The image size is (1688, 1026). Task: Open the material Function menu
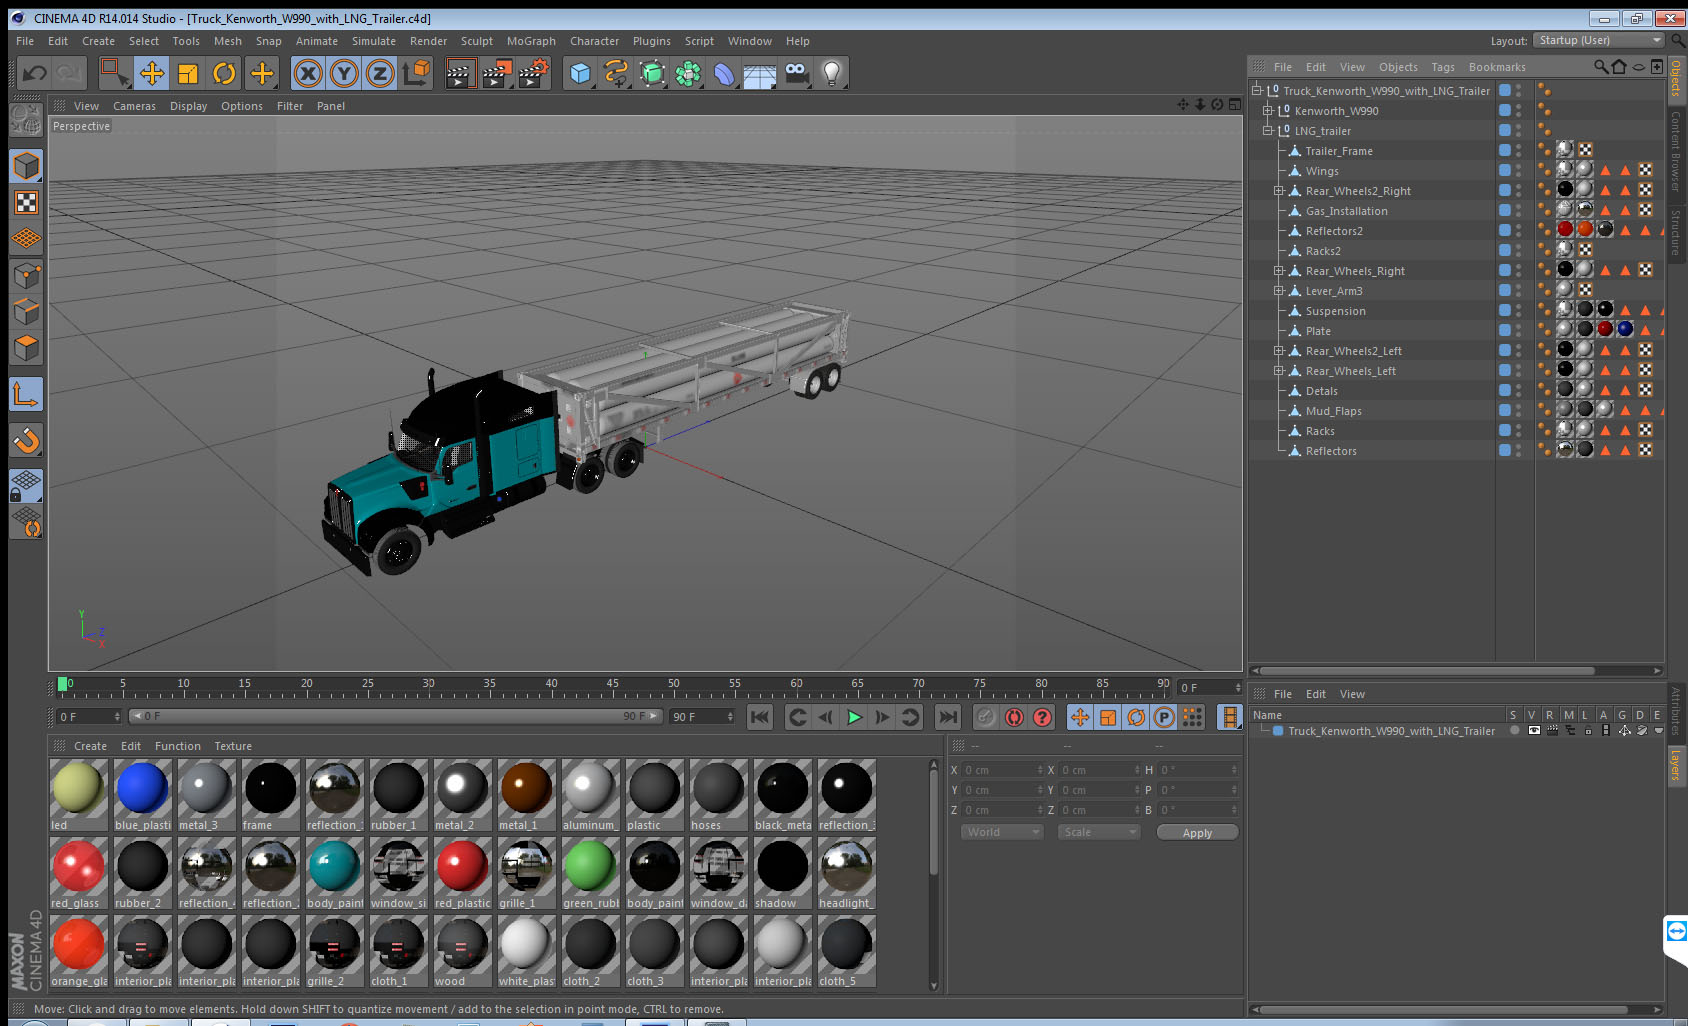(x=178, y=746)
